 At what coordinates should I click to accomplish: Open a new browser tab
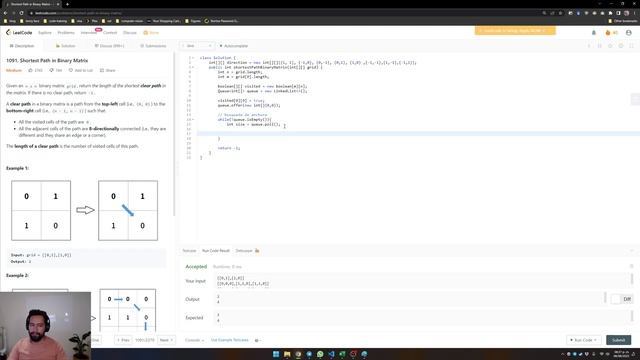(x=67, y=4)
